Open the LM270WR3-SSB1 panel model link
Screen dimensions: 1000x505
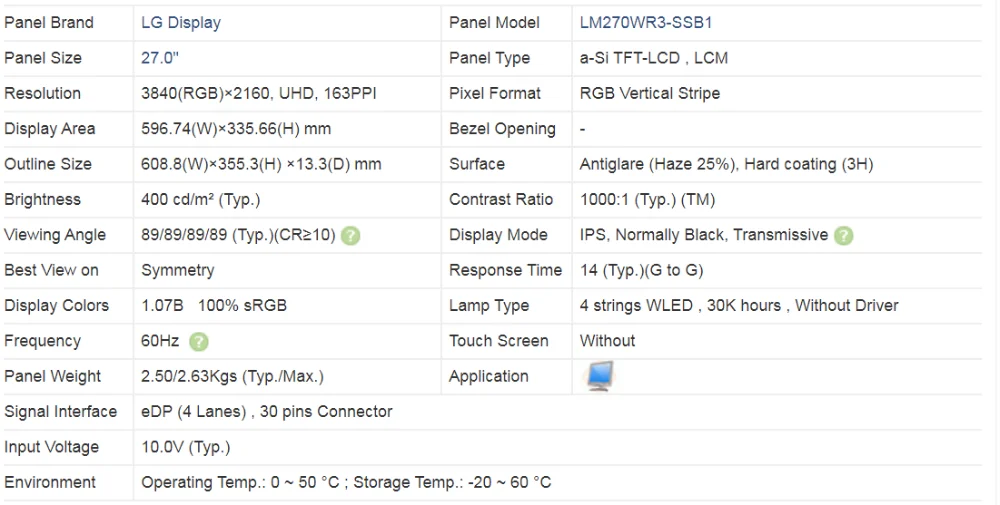[646, 22]
